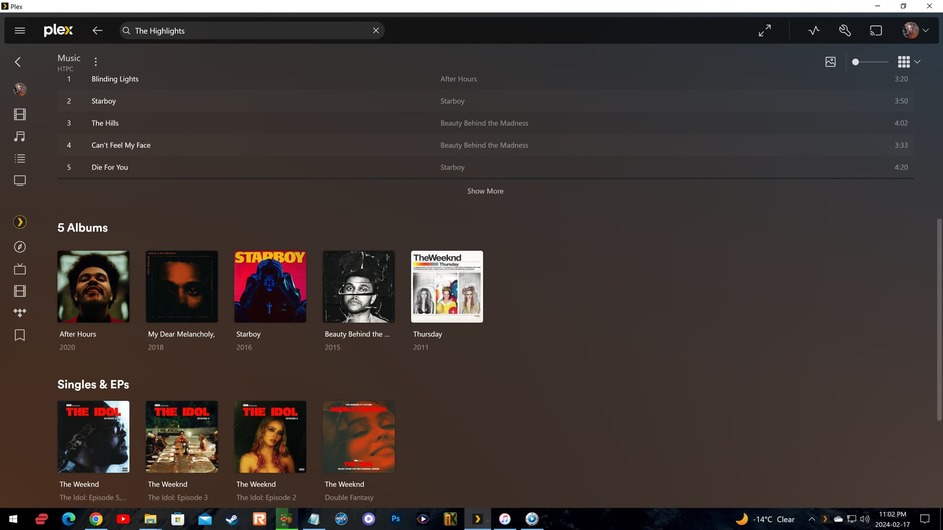The image size is (943, 530).
Task: Open the user account avatar menu
Action: coord(915,30)
